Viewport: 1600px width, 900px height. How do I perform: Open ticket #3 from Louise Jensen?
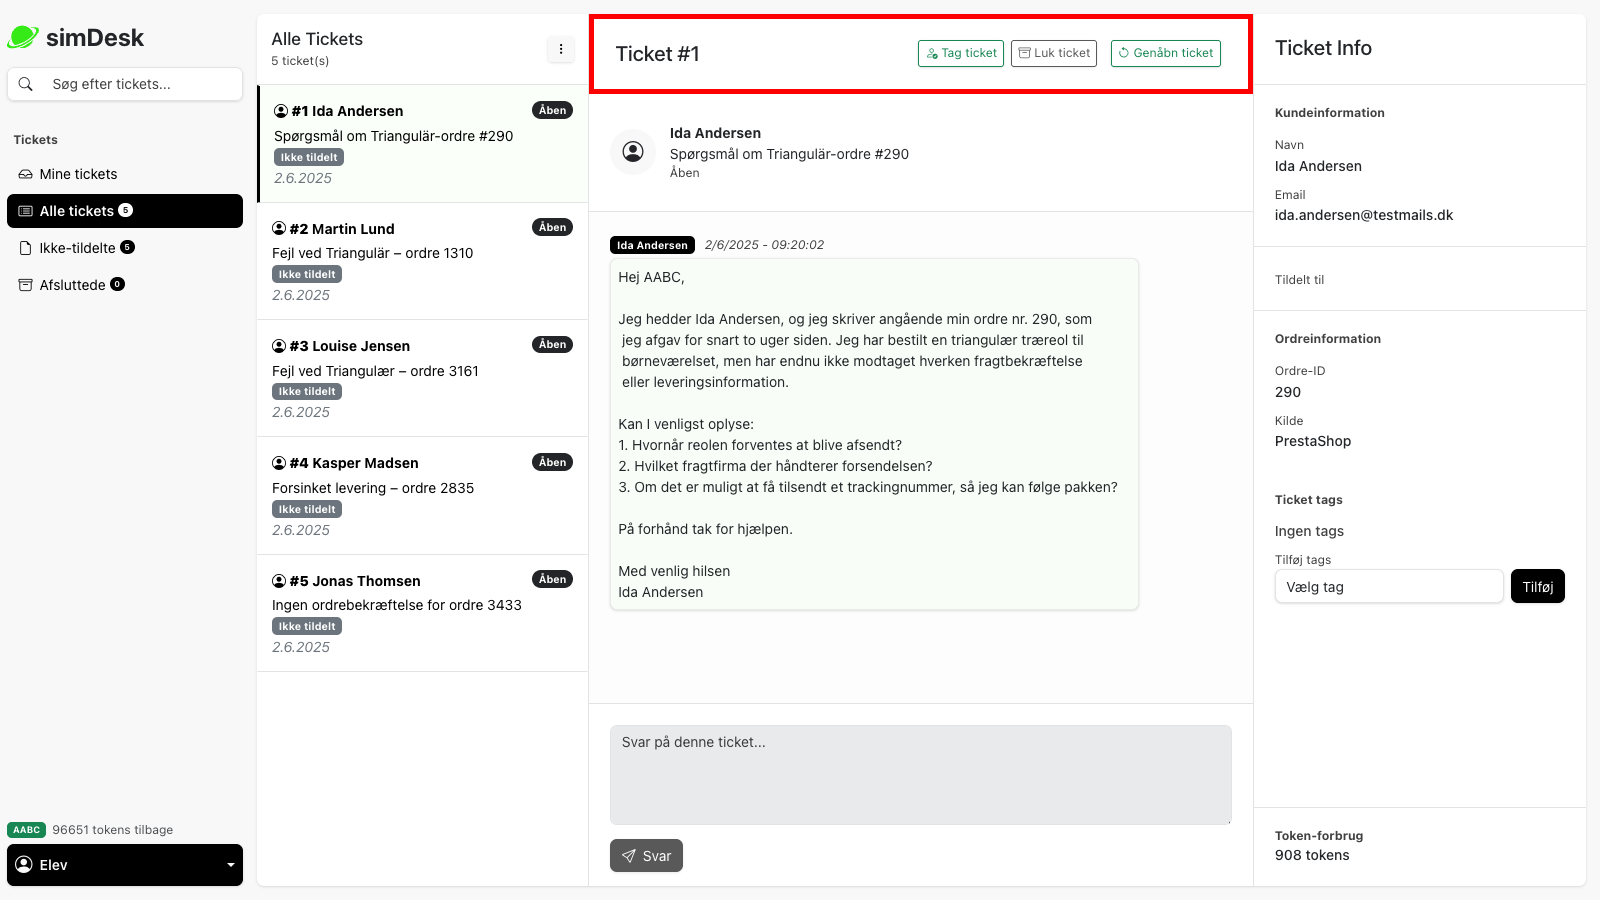point(420,378)
